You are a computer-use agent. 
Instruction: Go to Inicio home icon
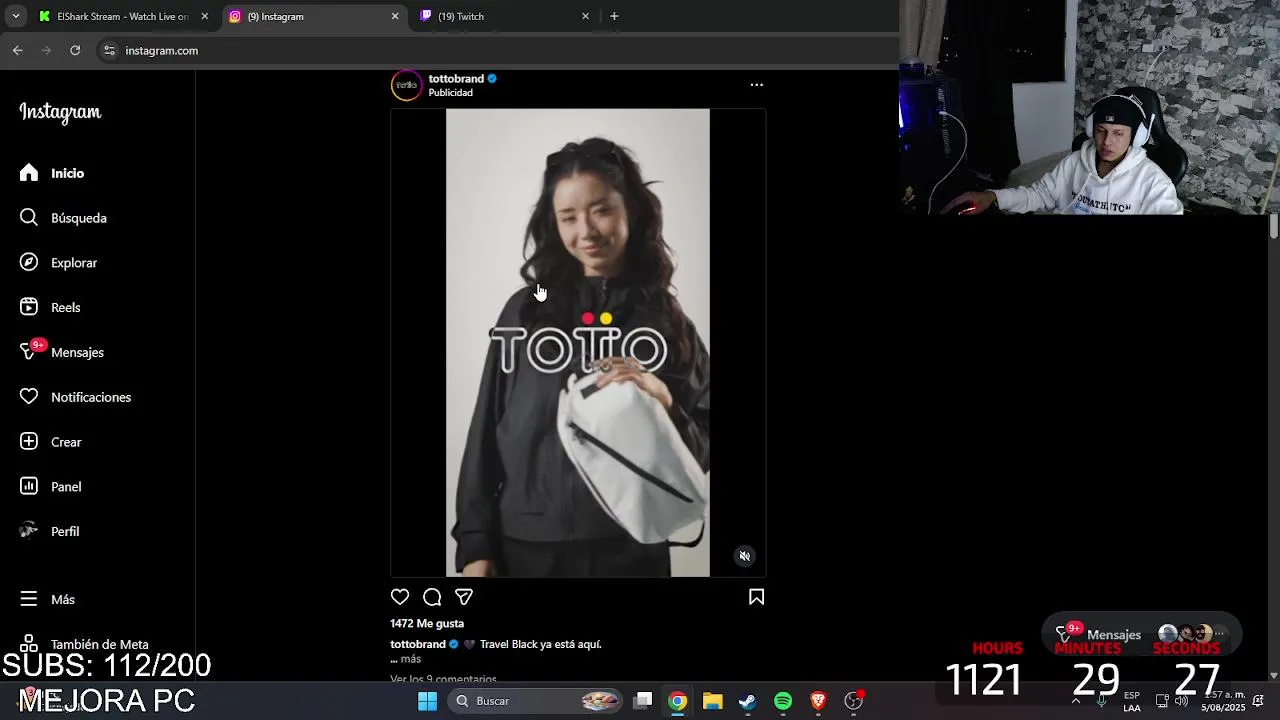click(x=29, y=173)
